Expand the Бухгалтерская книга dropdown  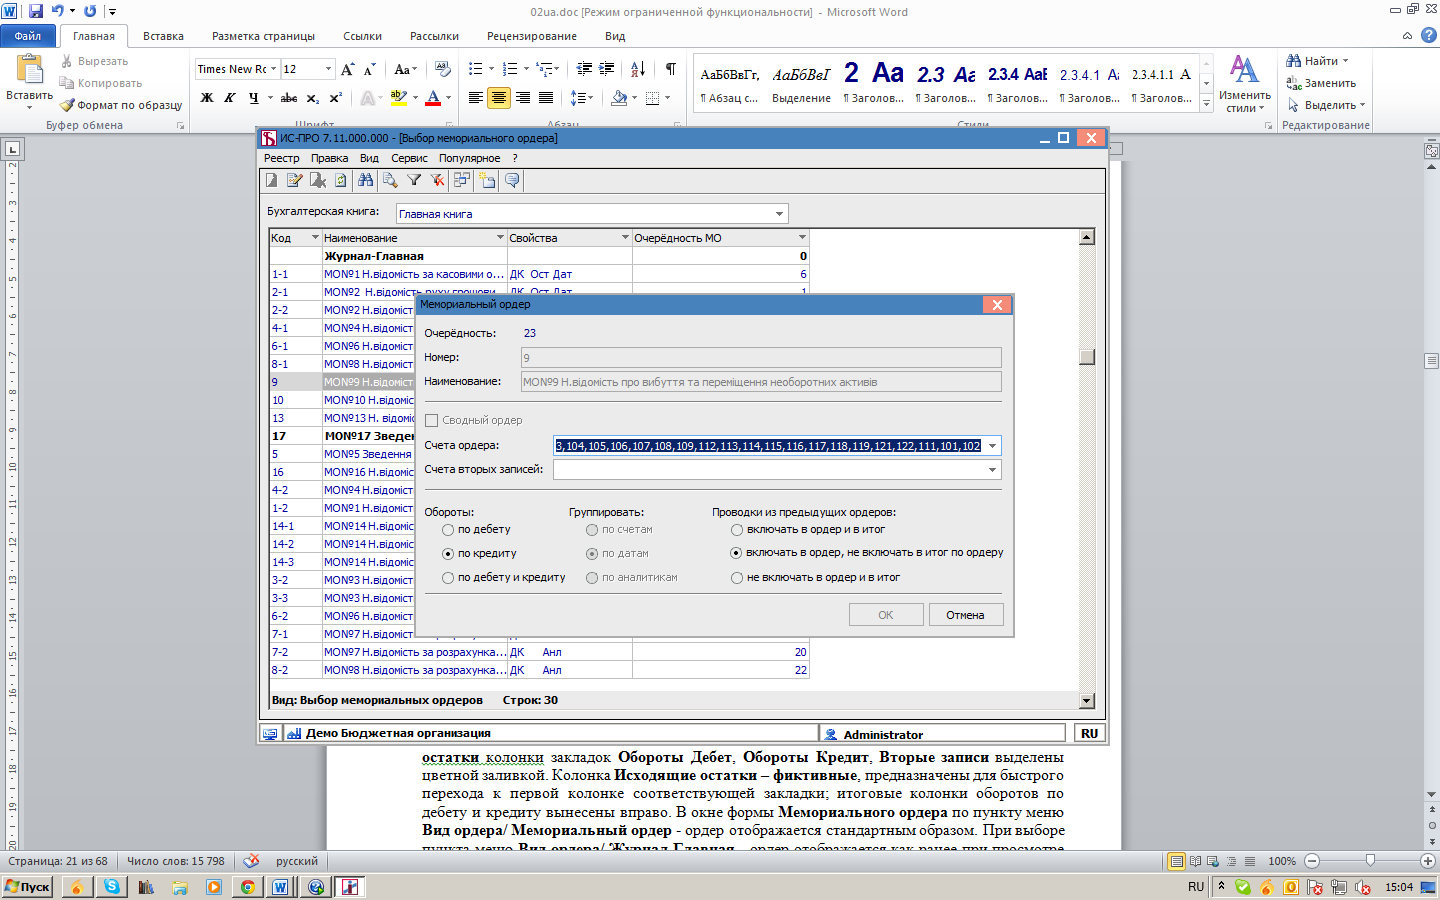point(779,214)
